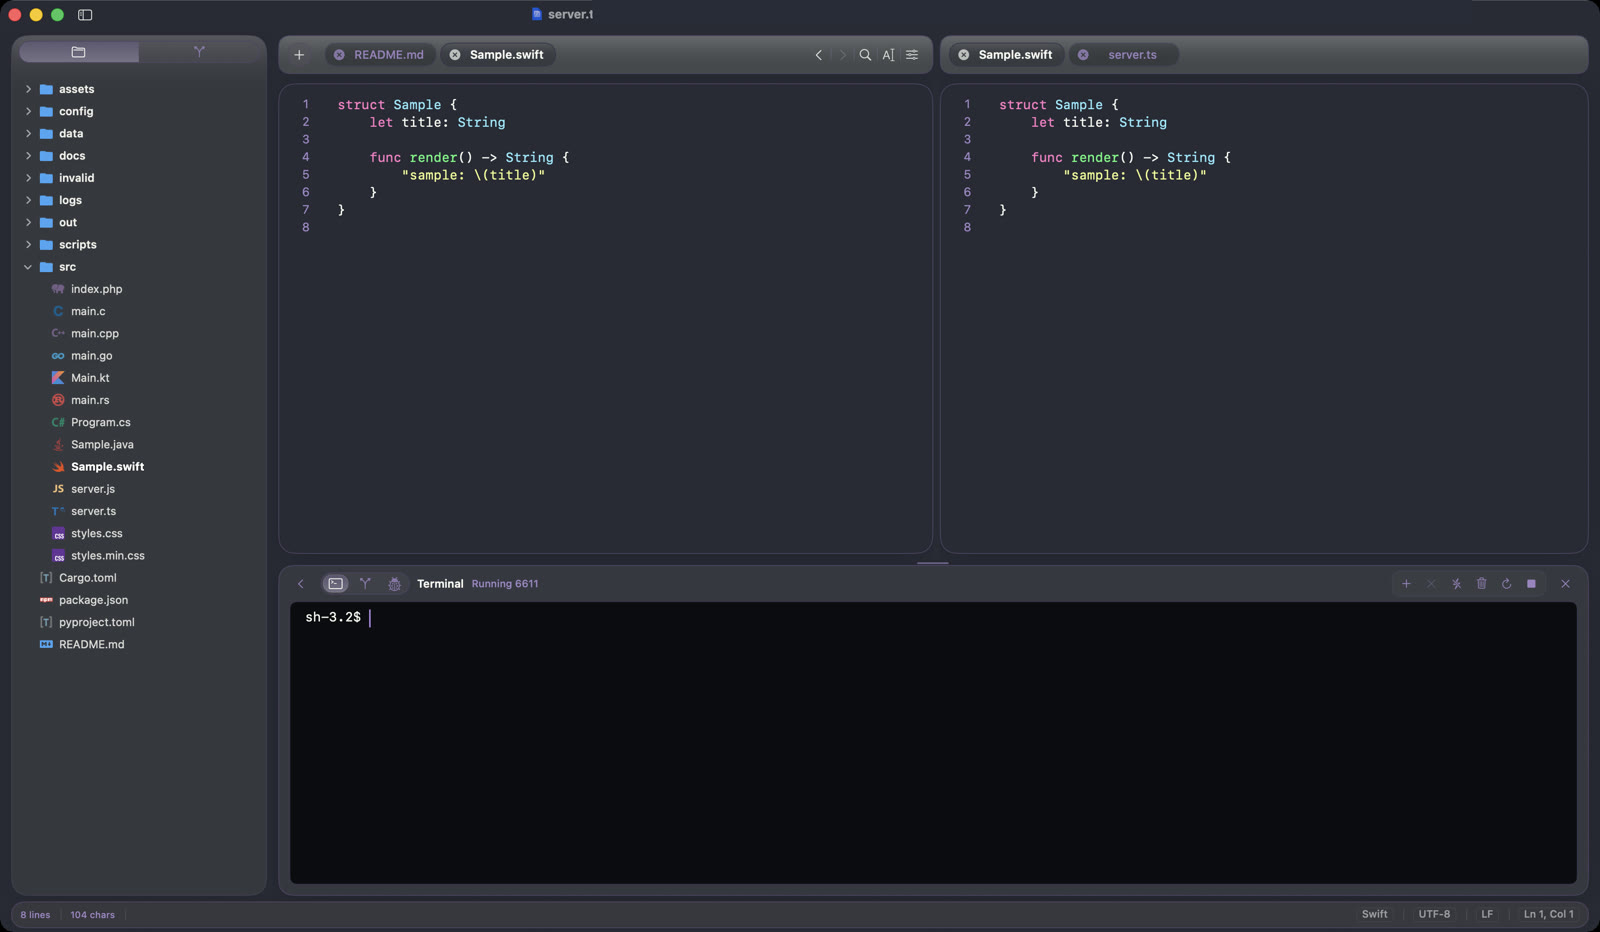Image resolution: width=1600 pixels, height=932 pixels.
Task: Switch to file browser sidebar view
Action: point(79,52)
